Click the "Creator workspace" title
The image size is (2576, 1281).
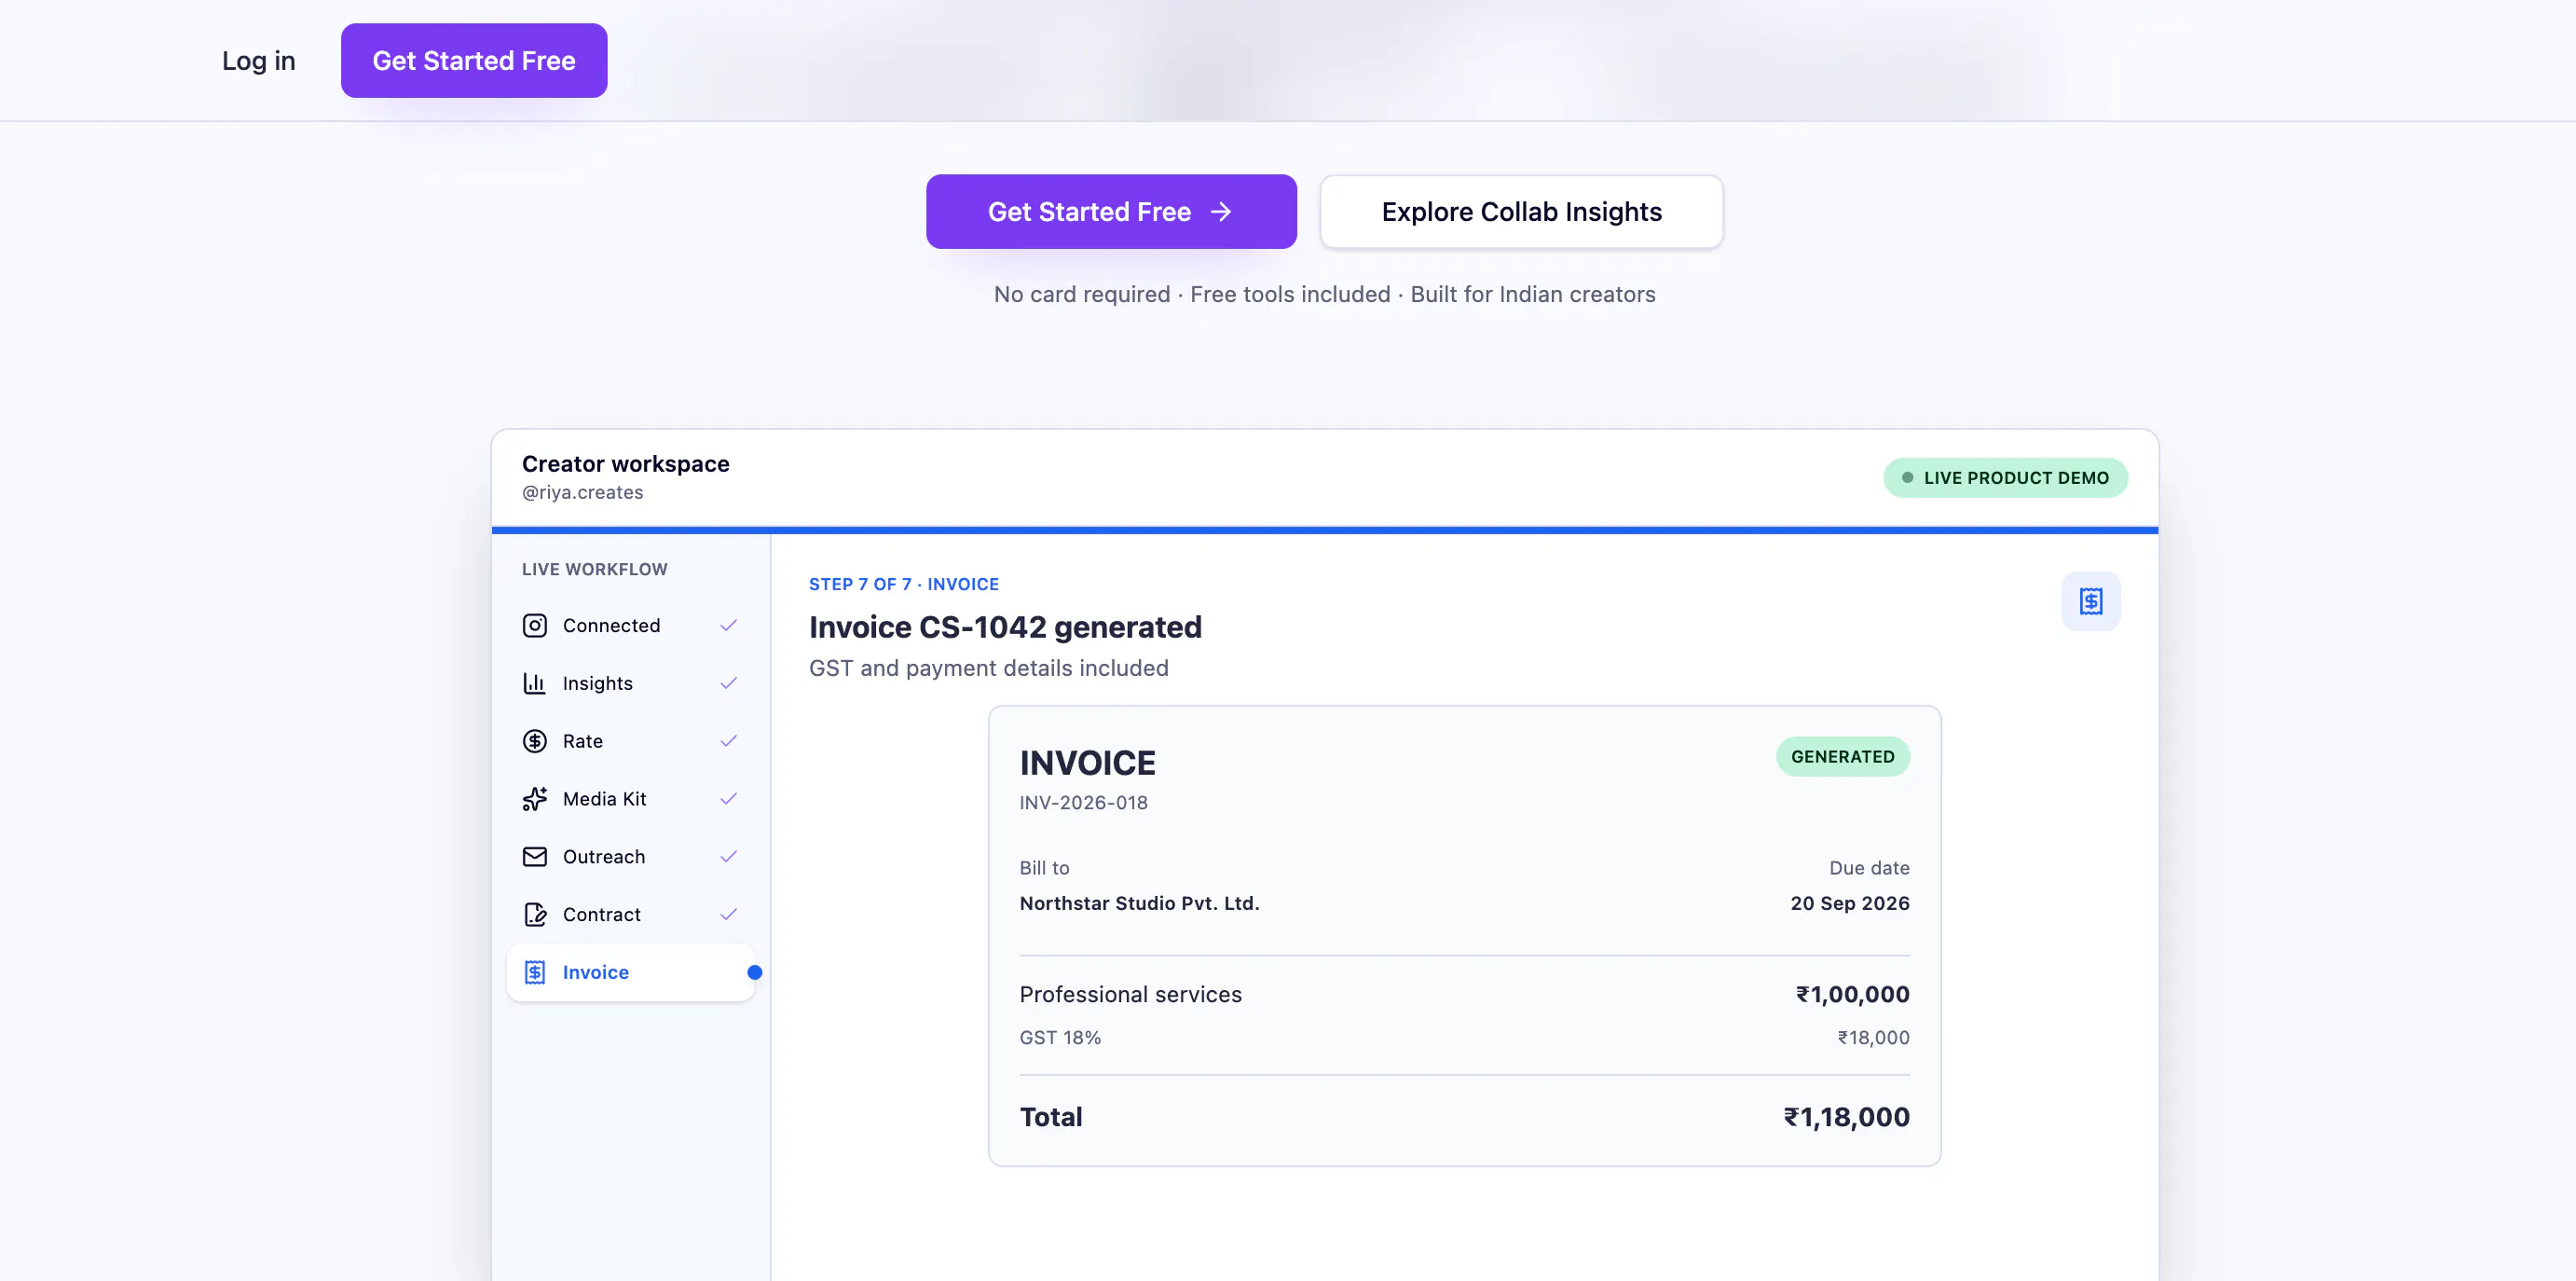(x=626, y=464)
